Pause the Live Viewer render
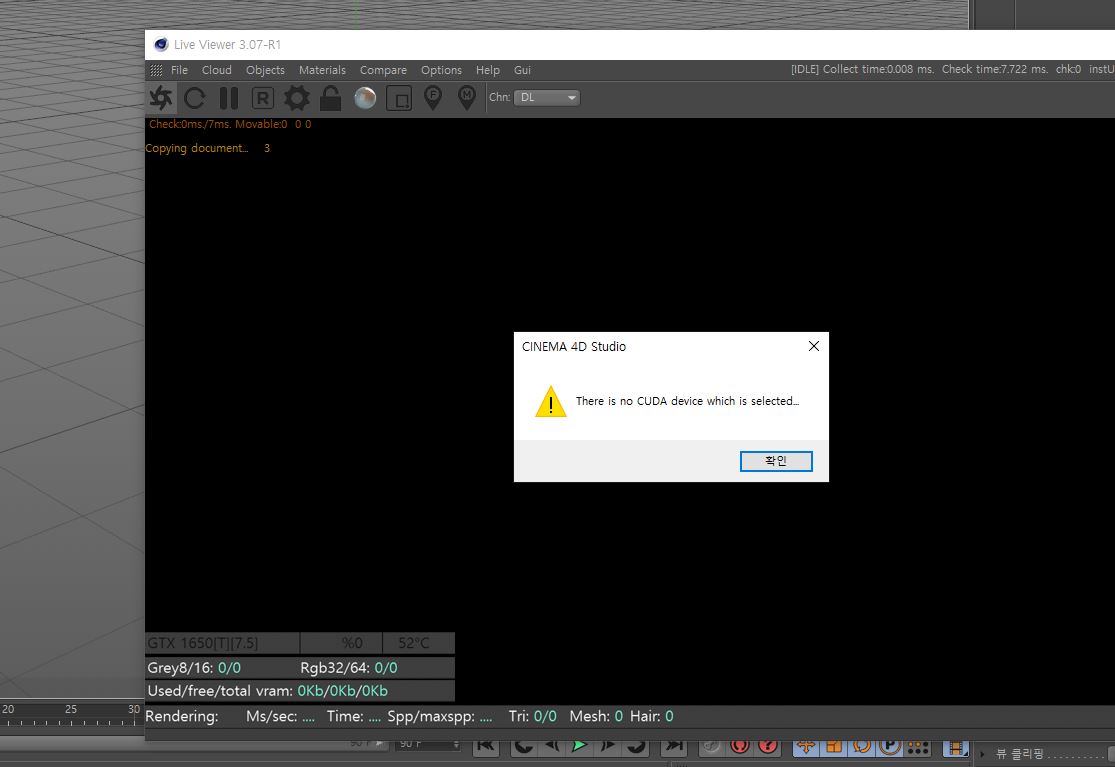This screenshot has height=767, width=1115. pos(229,98)
